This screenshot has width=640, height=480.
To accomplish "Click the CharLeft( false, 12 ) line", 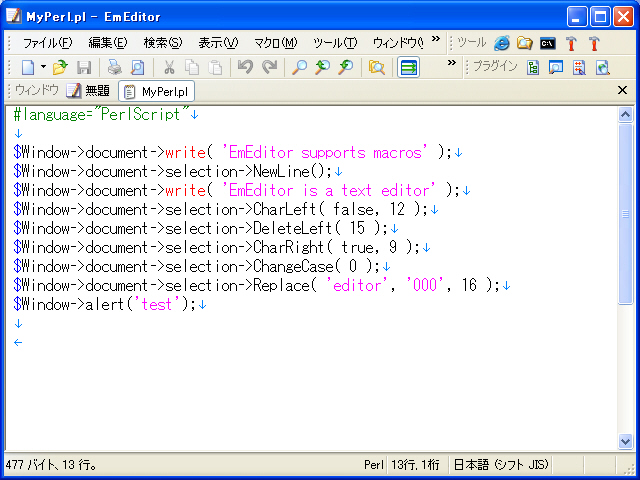I will point(220,209).
